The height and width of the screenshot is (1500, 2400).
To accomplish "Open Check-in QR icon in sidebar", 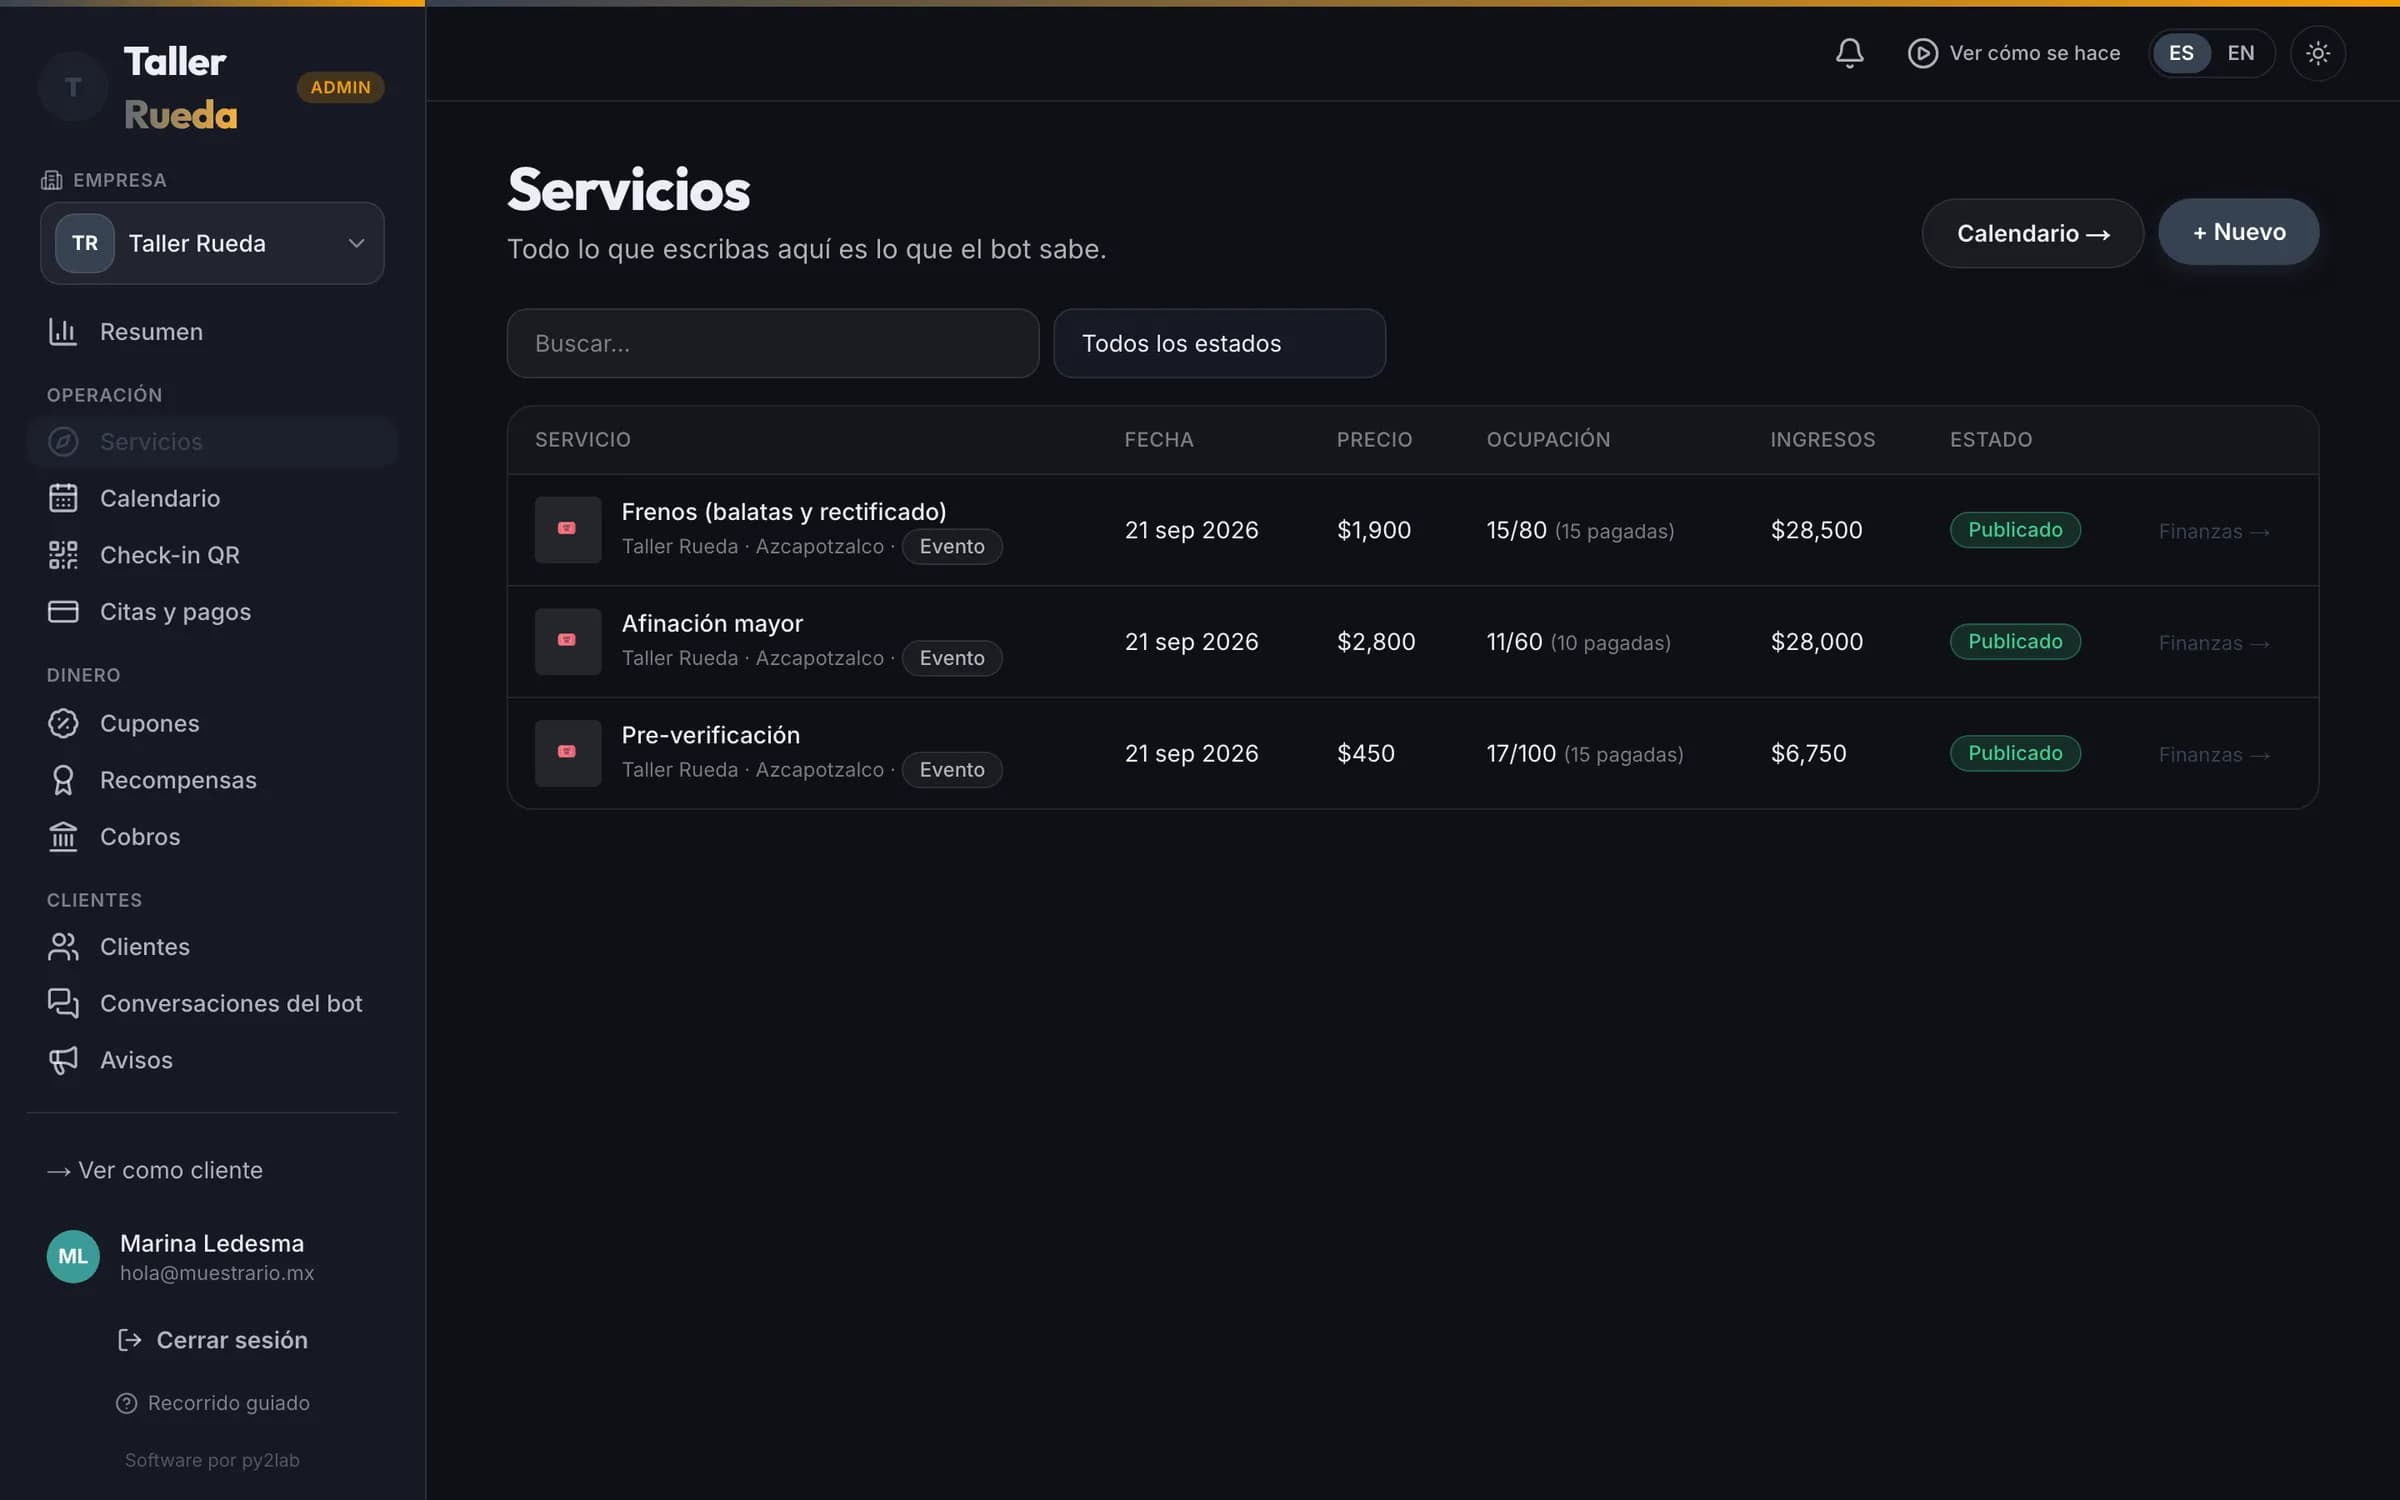I will coord(63,555).
